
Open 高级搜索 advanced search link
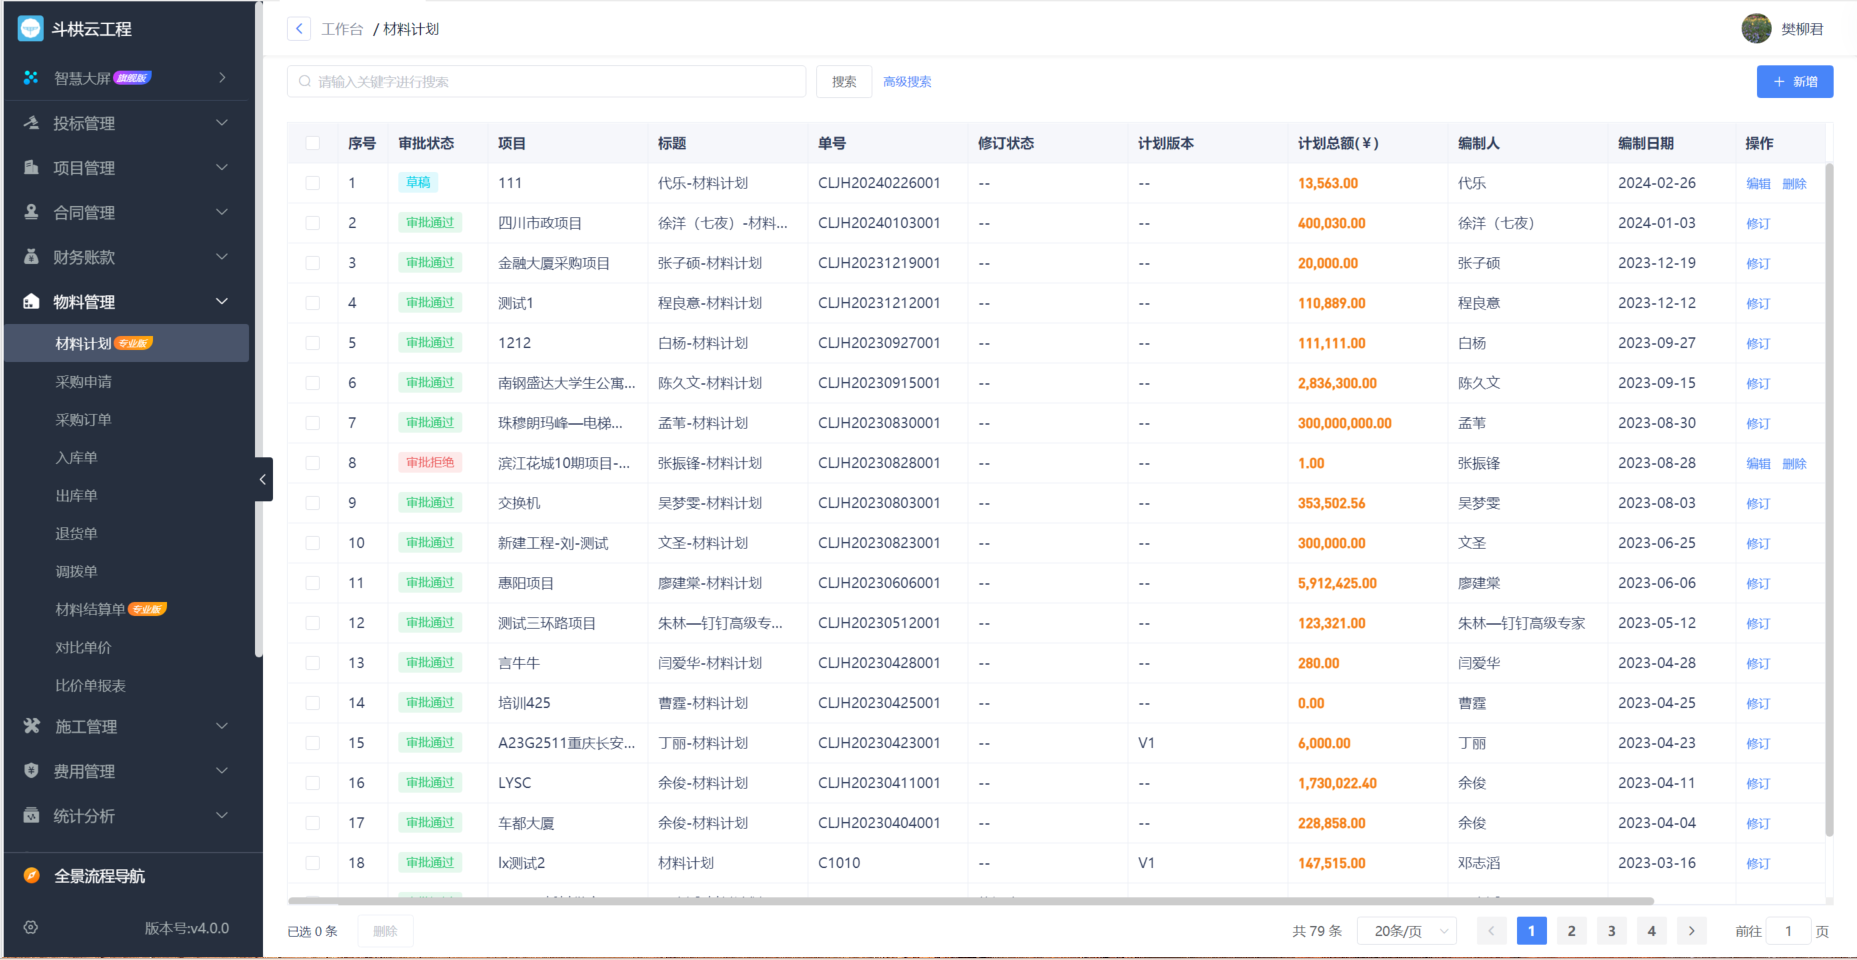click(907, 81)
